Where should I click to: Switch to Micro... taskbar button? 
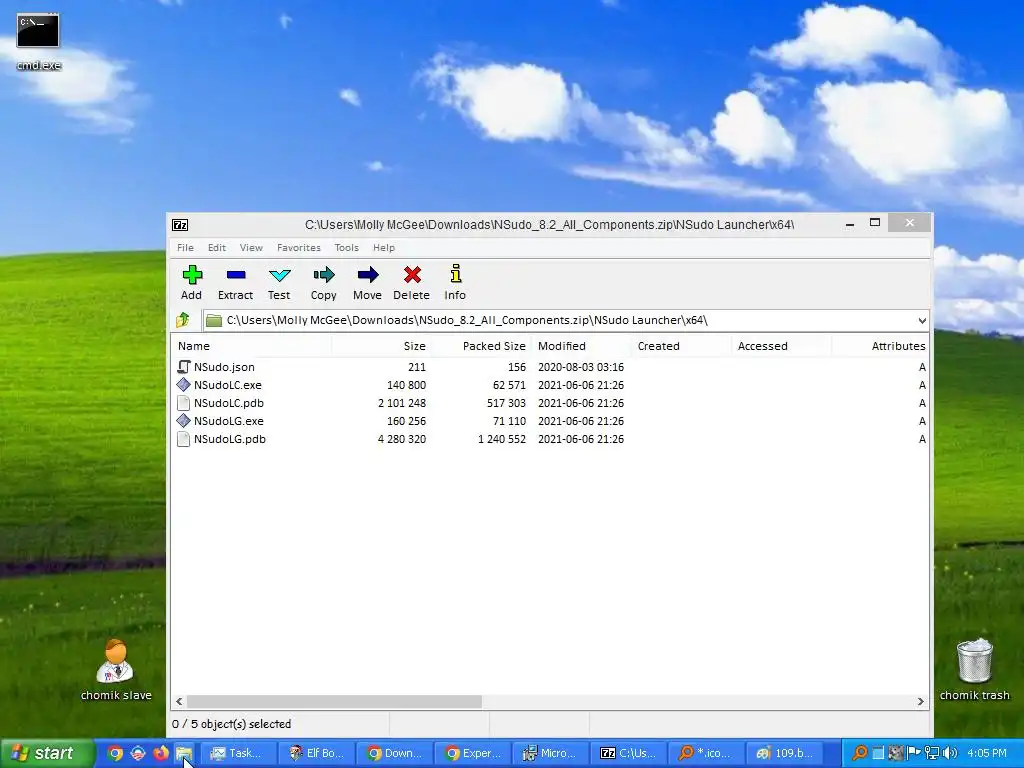coord(551,753)
